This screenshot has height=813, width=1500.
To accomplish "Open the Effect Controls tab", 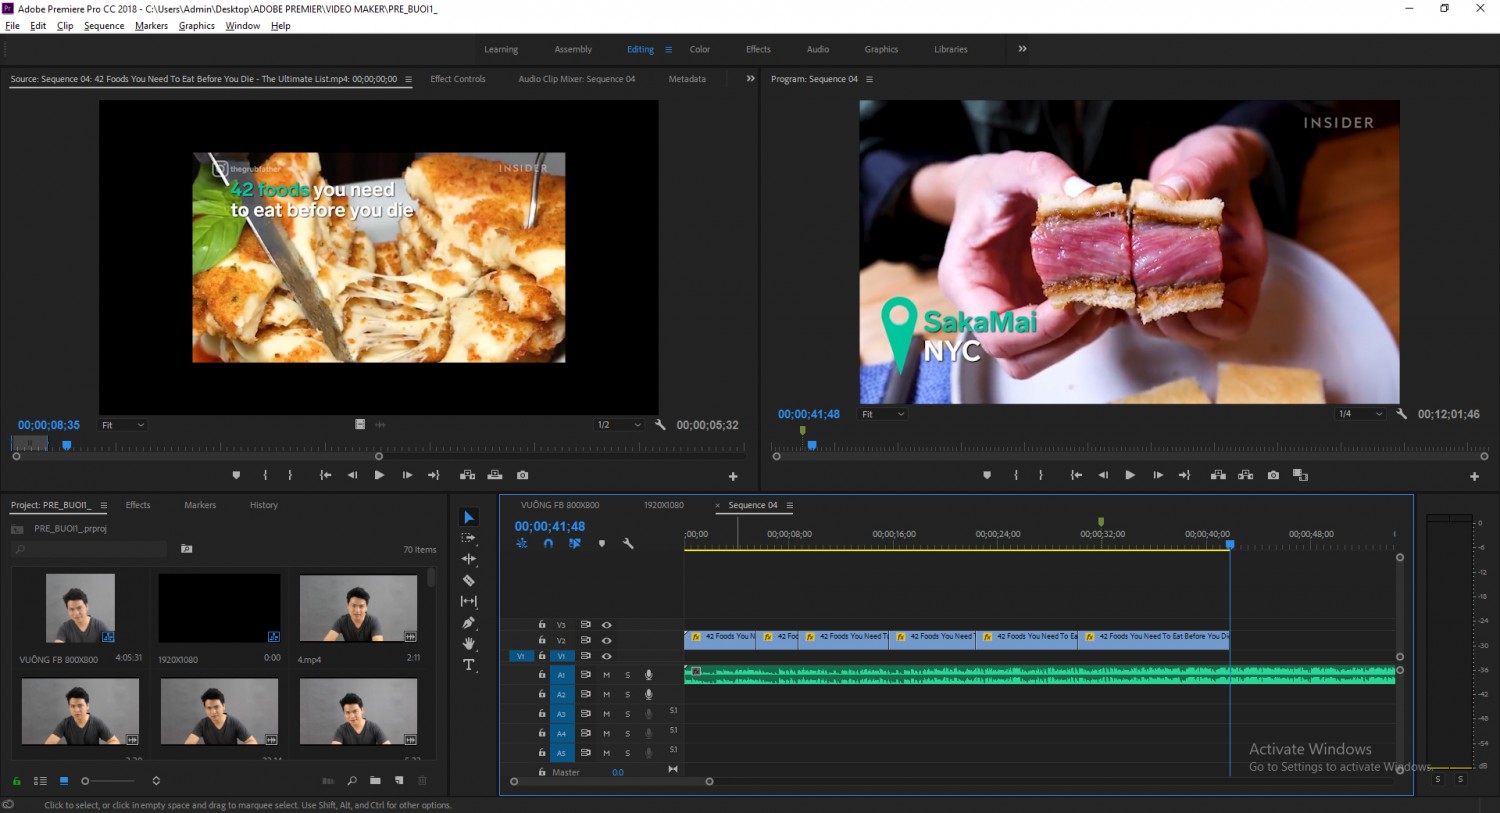I will [458, 79].
